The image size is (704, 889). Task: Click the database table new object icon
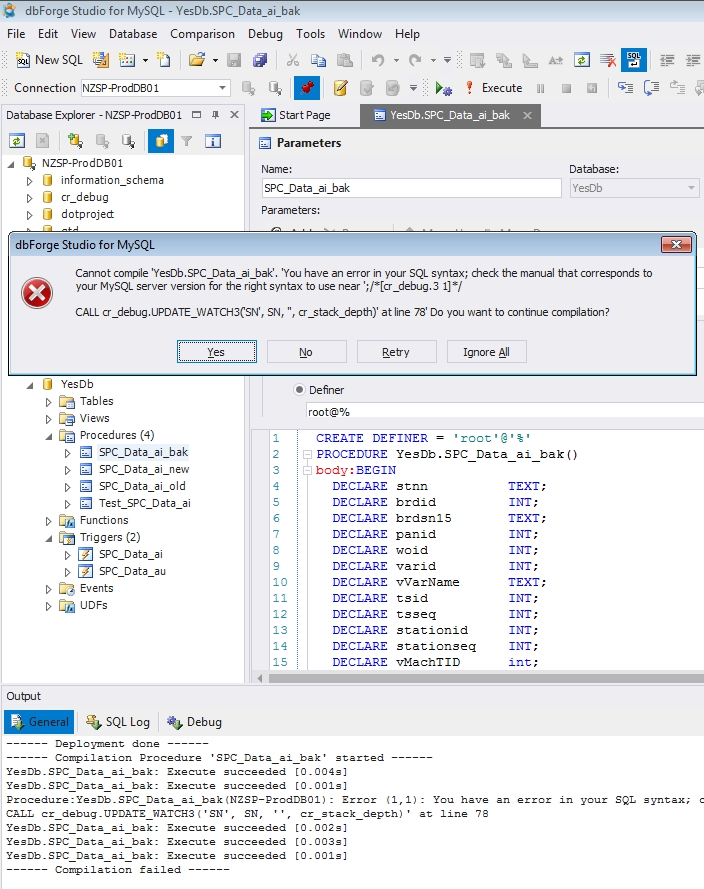(127, 60)
